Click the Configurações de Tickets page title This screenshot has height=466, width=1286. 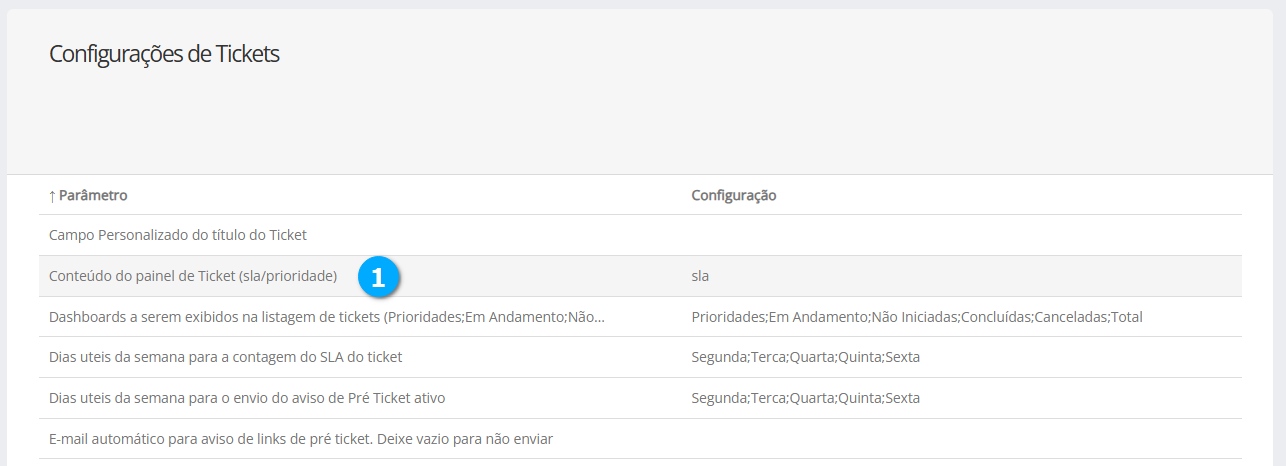click(164, 54)
